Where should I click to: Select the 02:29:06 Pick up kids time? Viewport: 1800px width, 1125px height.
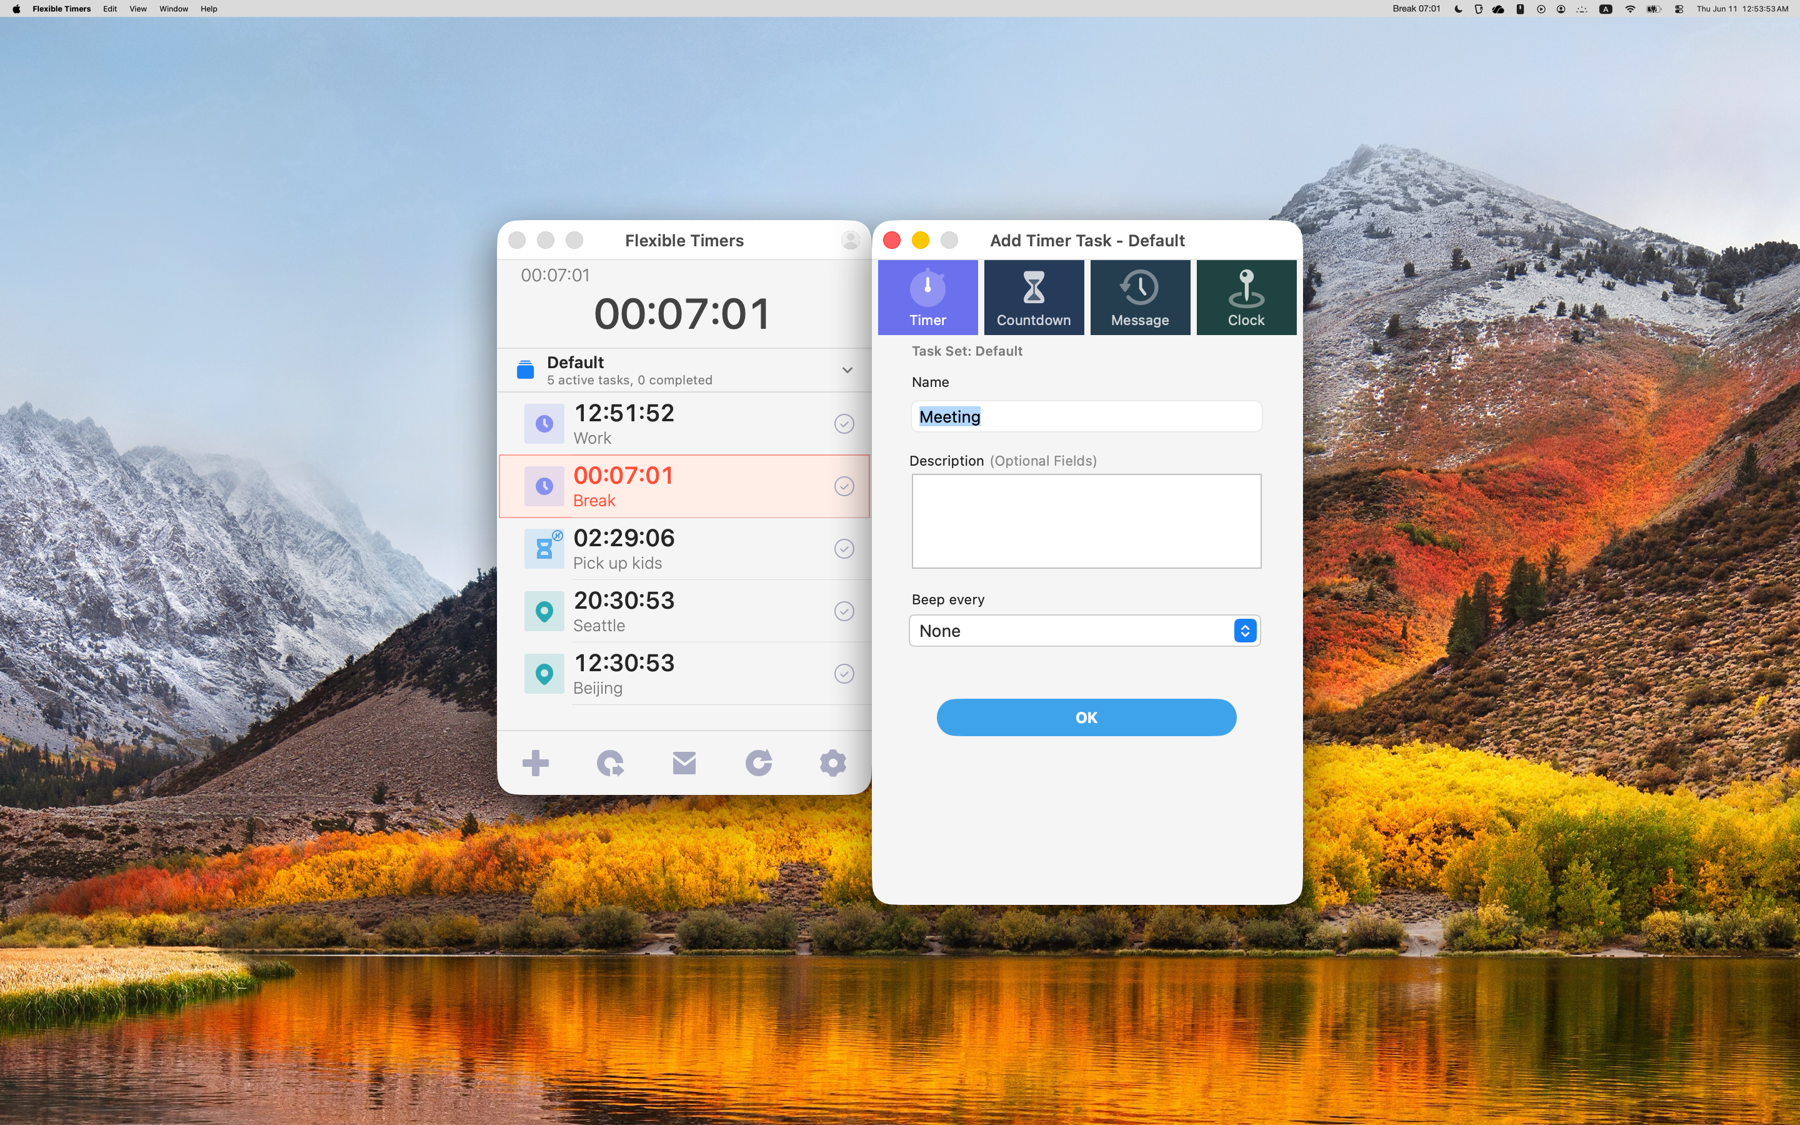pyautogui.click(x=624, y=538)
